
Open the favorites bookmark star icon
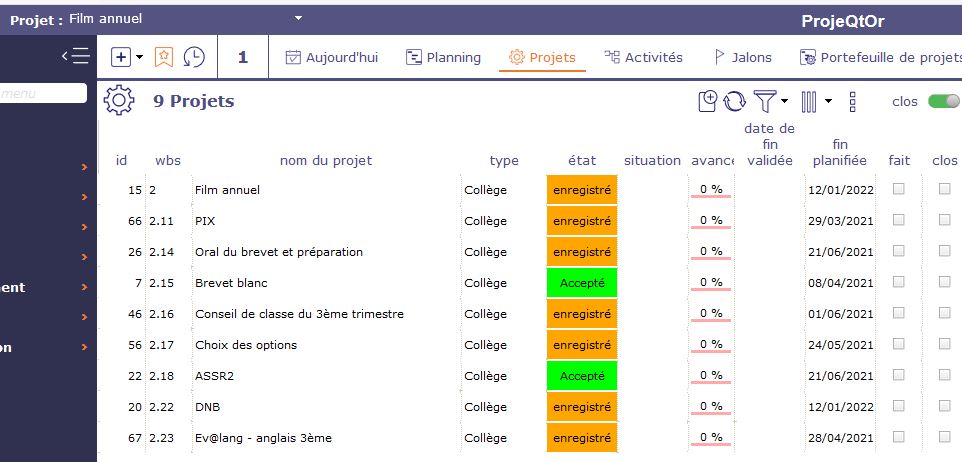pyautogui.click(x=164, y=57)
